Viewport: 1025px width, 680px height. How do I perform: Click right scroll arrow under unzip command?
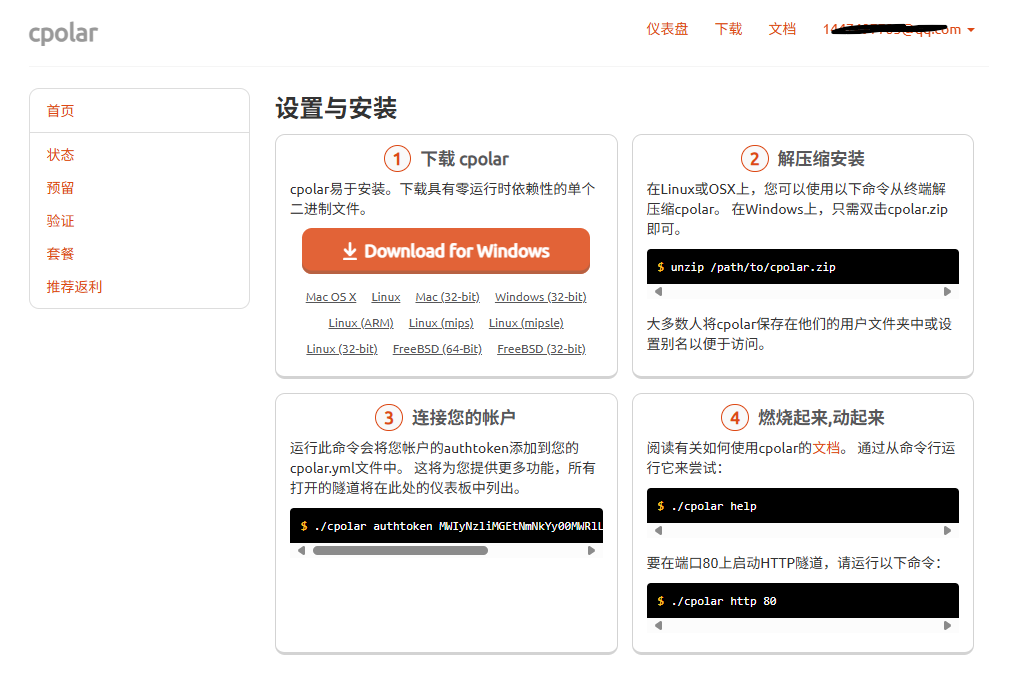coord(947,292)
